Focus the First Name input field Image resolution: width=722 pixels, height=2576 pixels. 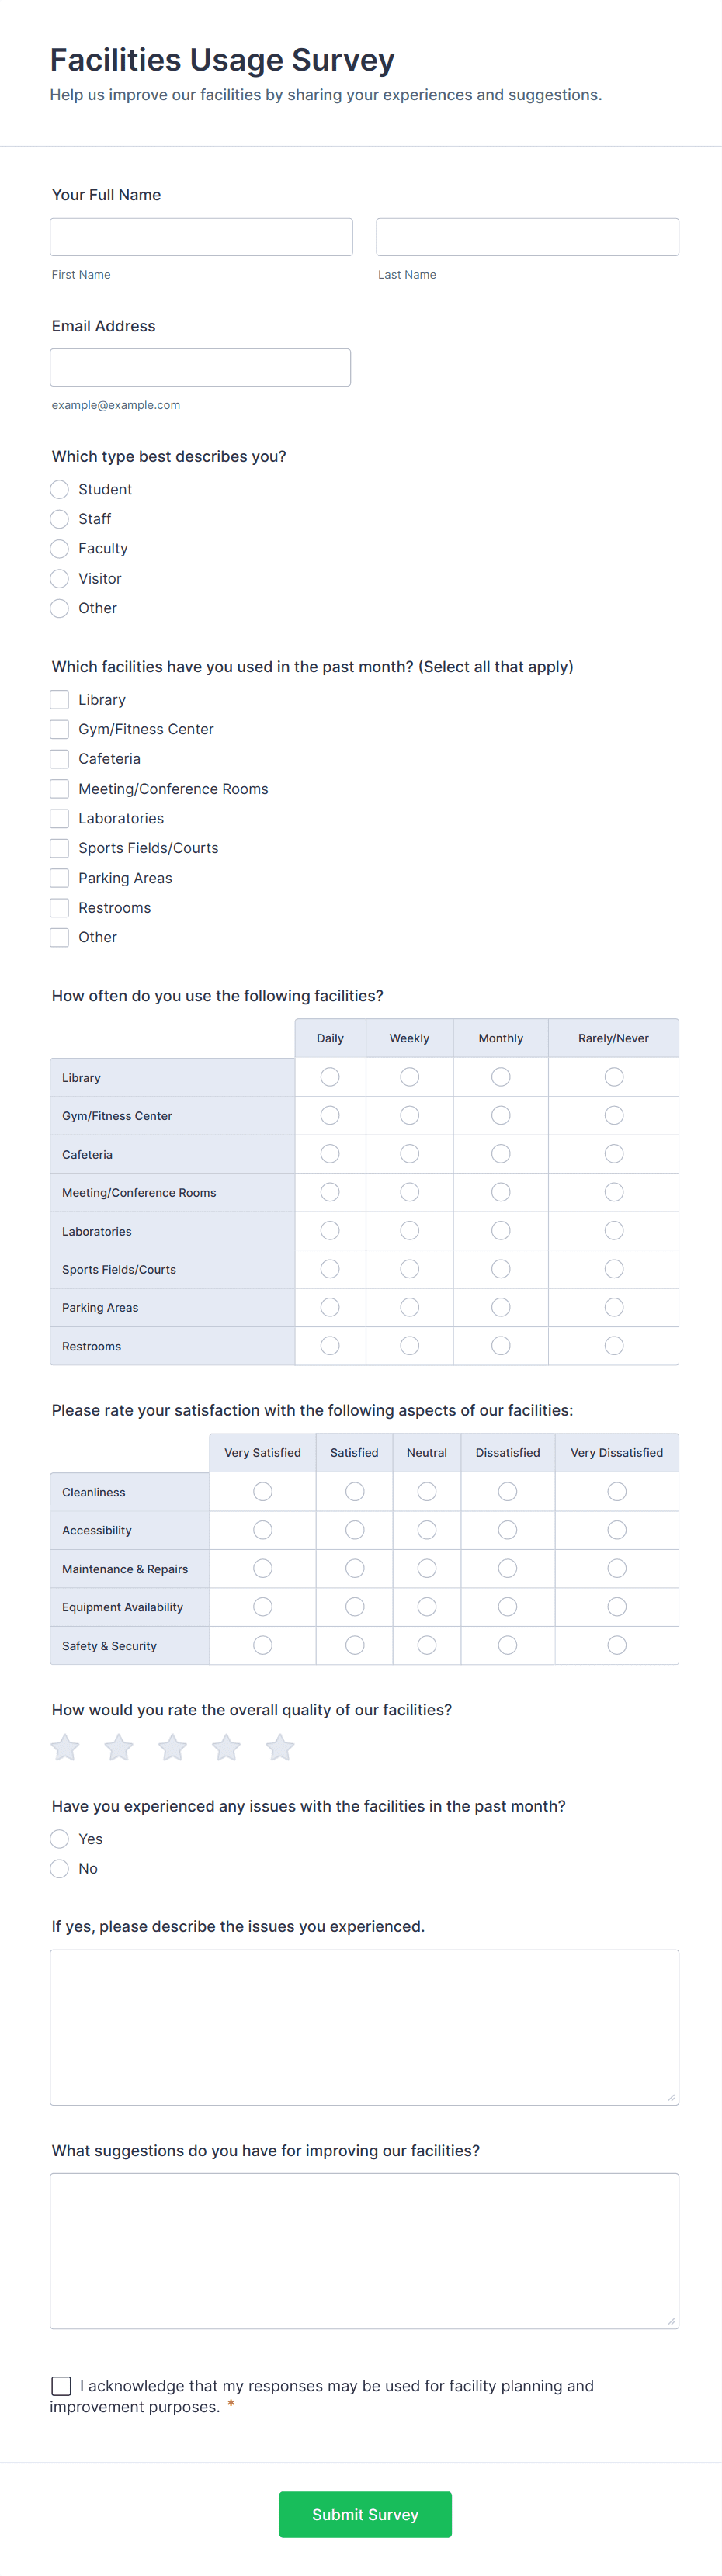(x=201, y=237)
